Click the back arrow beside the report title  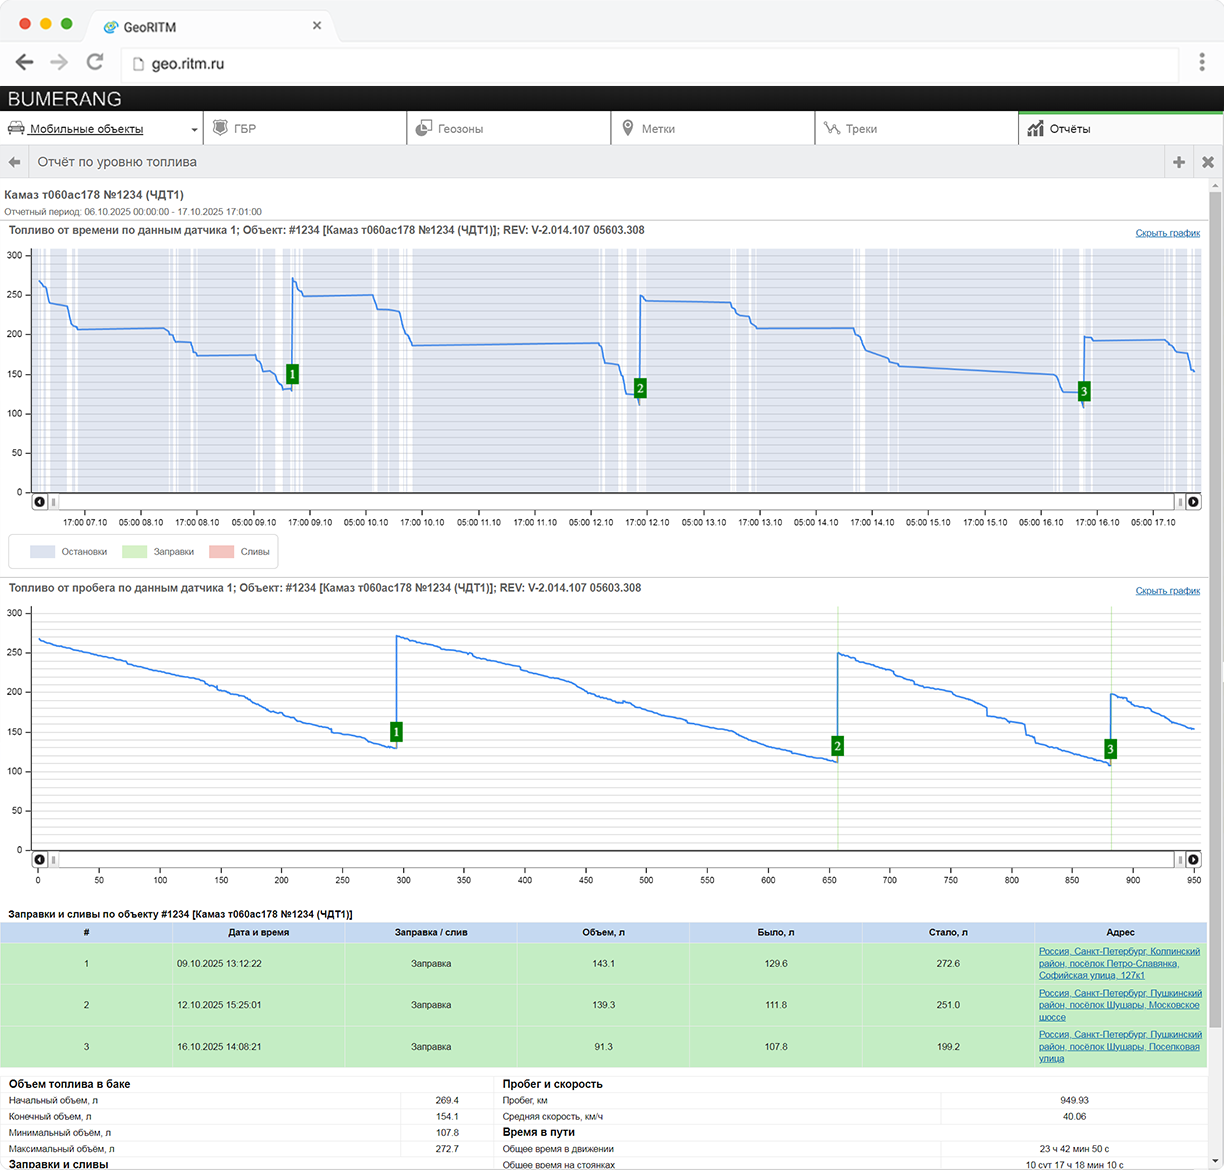pyautogui.click(x=14, y=162)
